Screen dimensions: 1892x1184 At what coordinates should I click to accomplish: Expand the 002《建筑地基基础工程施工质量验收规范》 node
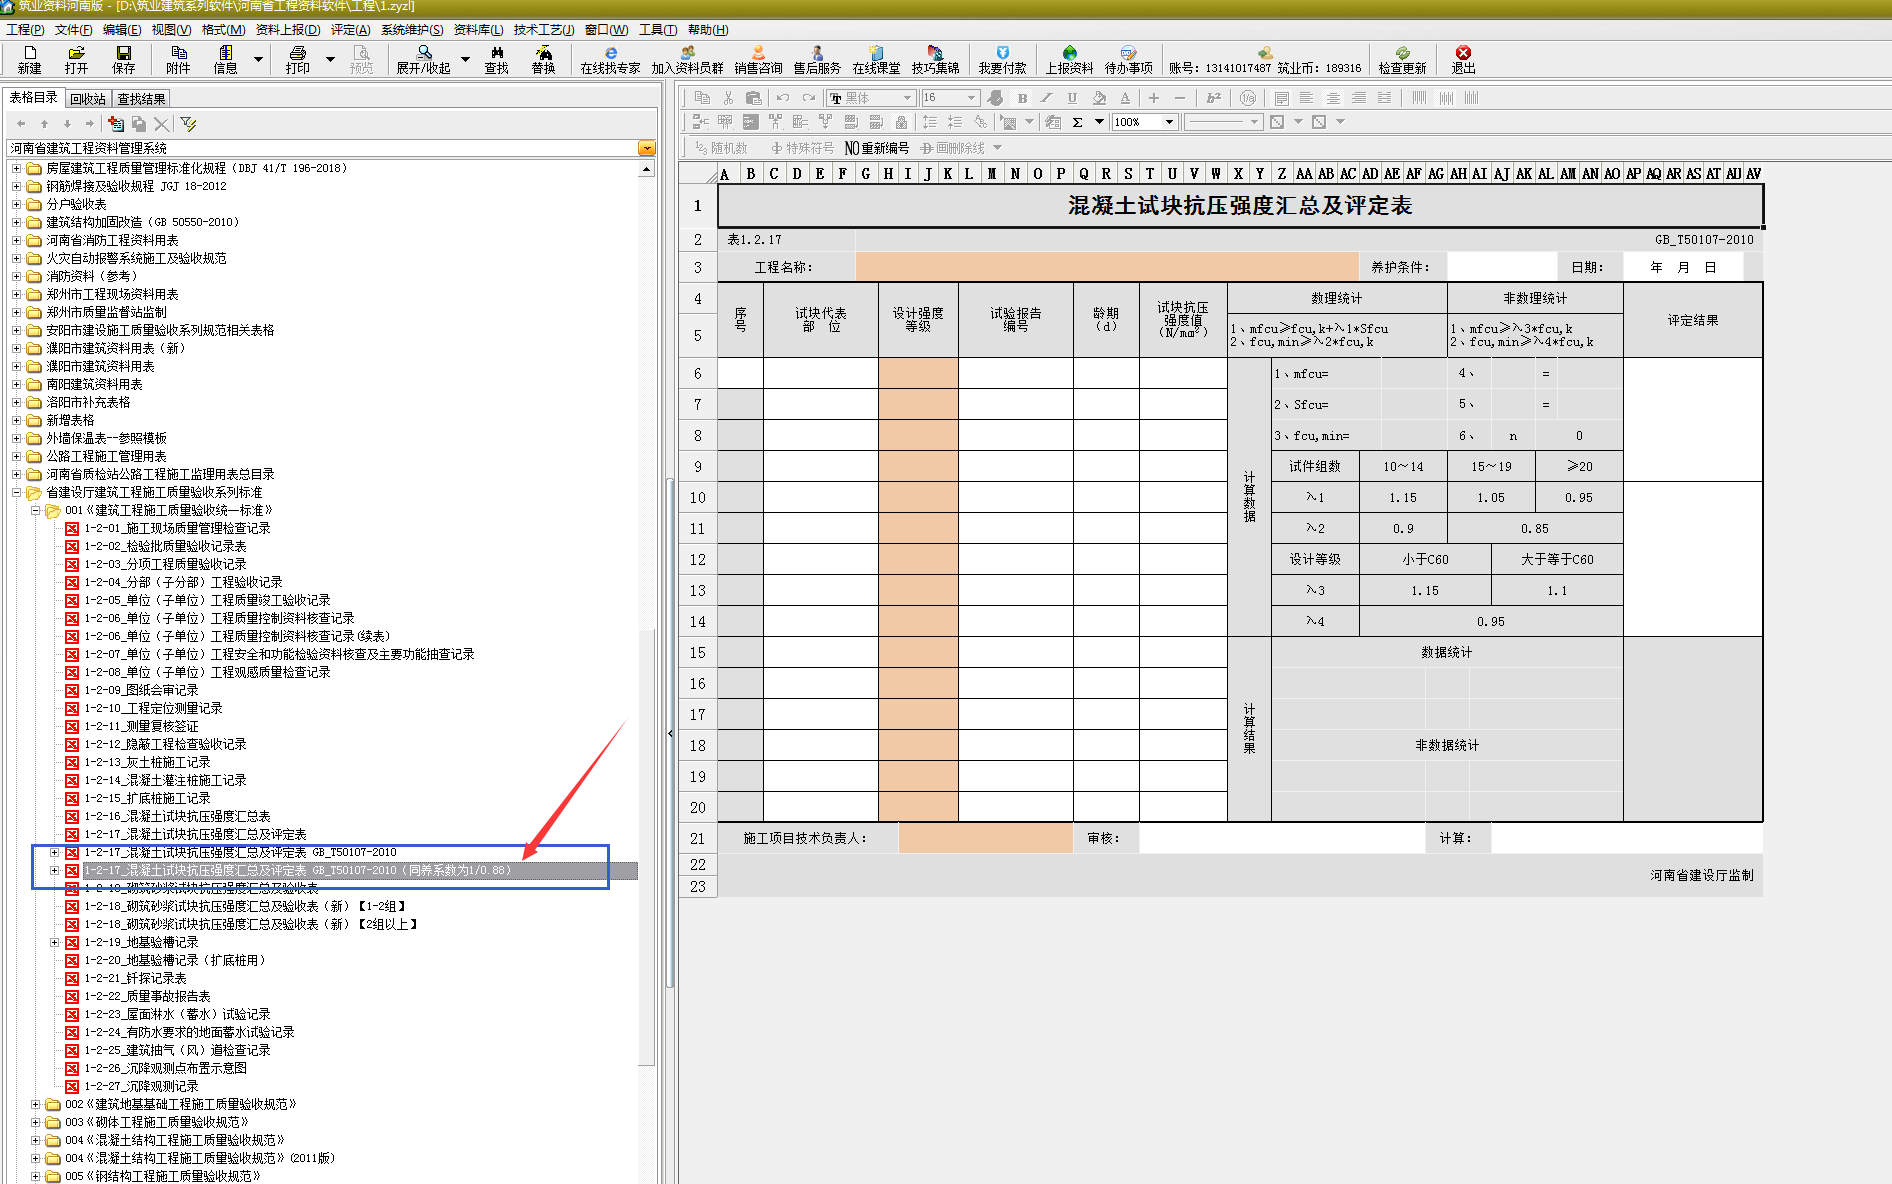(35, 1104)
